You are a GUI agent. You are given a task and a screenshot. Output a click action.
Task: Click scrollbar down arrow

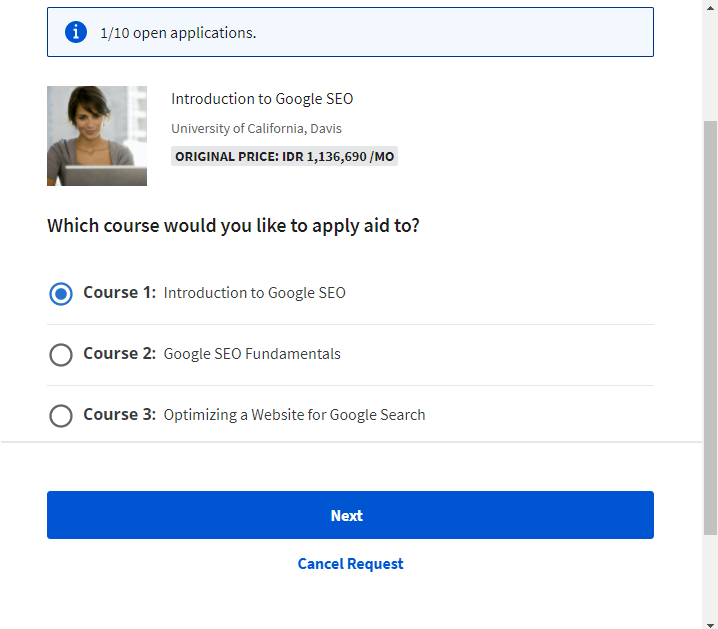[x=710, y=624]
